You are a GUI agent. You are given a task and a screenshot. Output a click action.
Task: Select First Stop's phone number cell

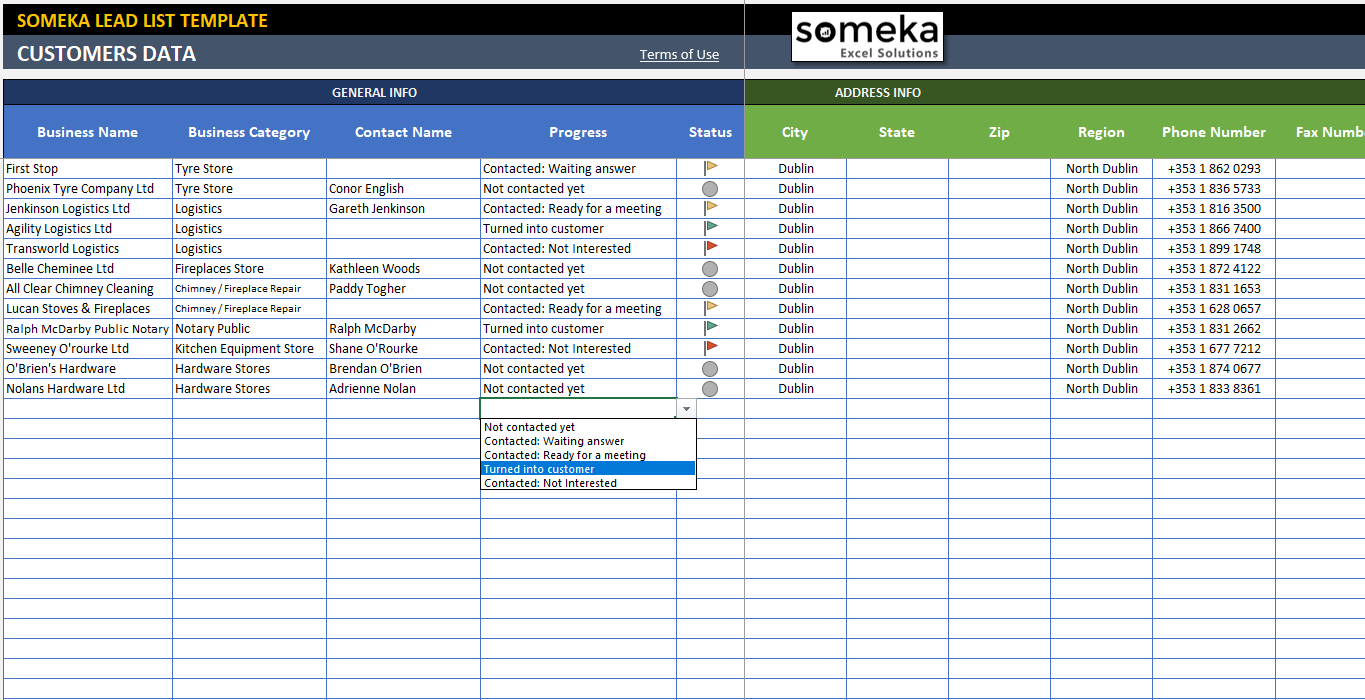click(1213, 168)
